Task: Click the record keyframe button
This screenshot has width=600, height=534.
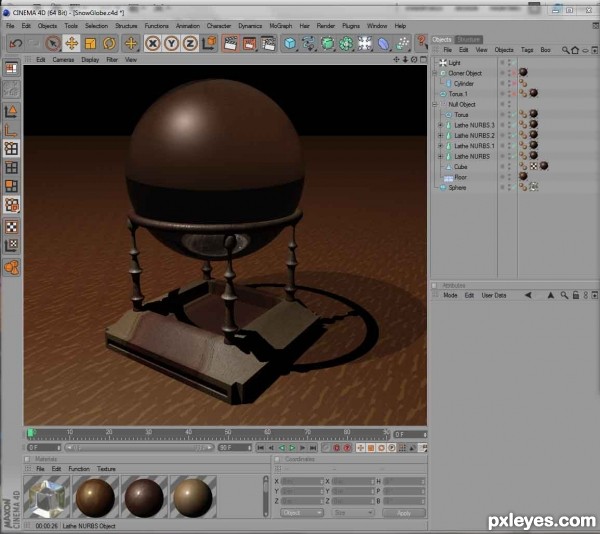Action: (x=337, y=448)
